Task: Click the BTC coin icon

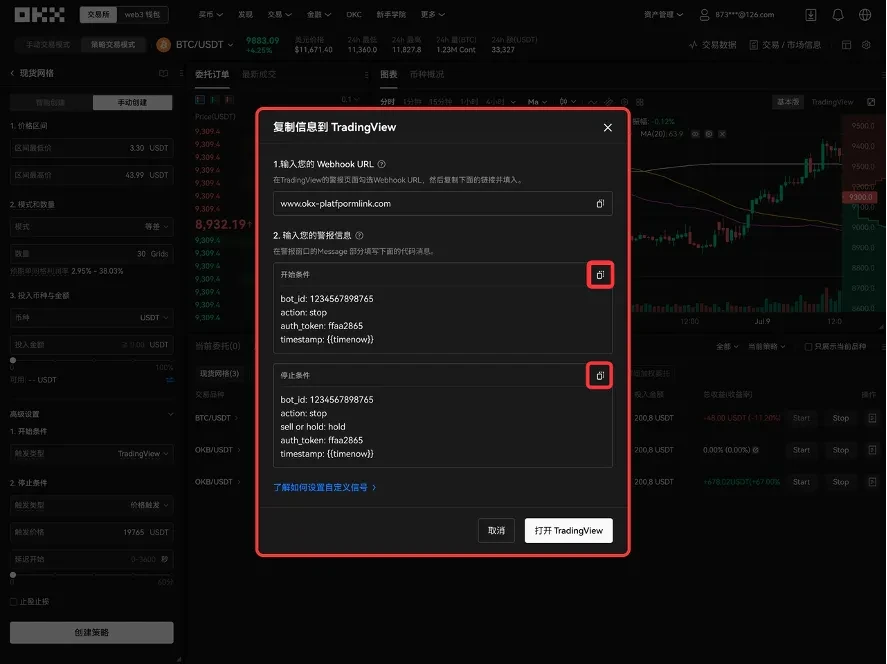Action: (163, 45)
